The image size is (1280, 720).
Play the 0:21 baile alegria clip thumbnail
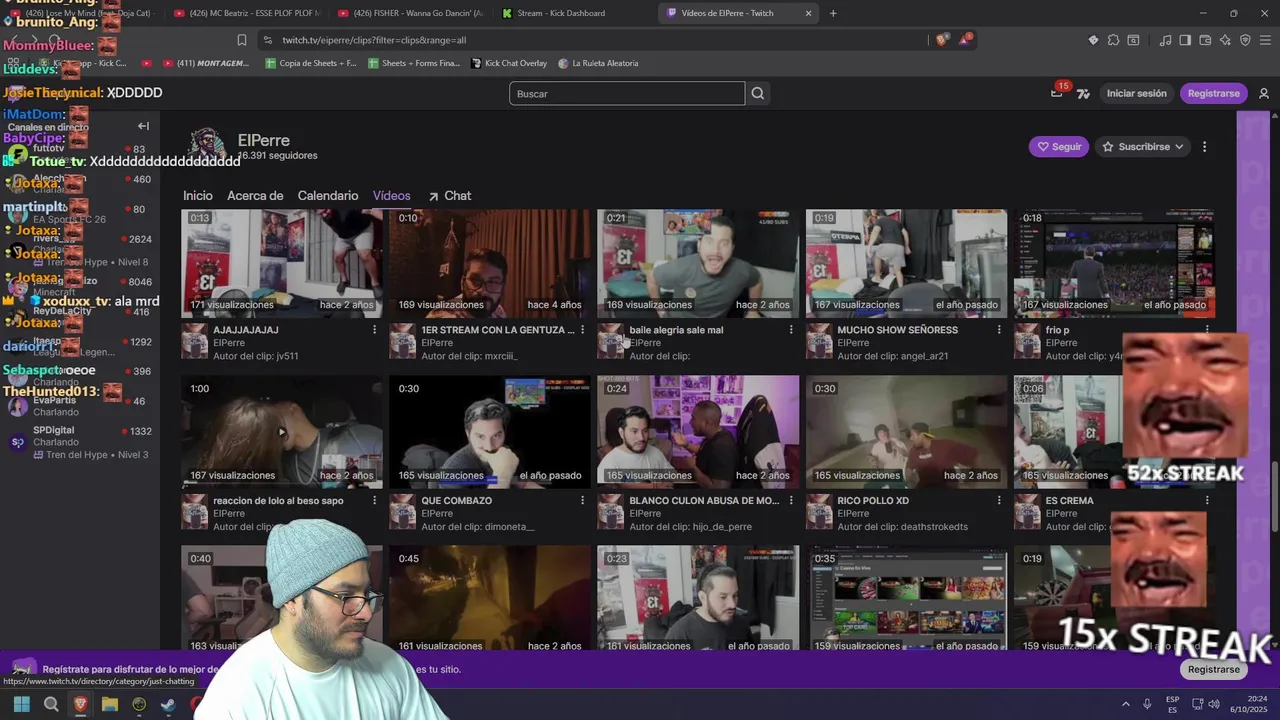[x=698, y=263]
